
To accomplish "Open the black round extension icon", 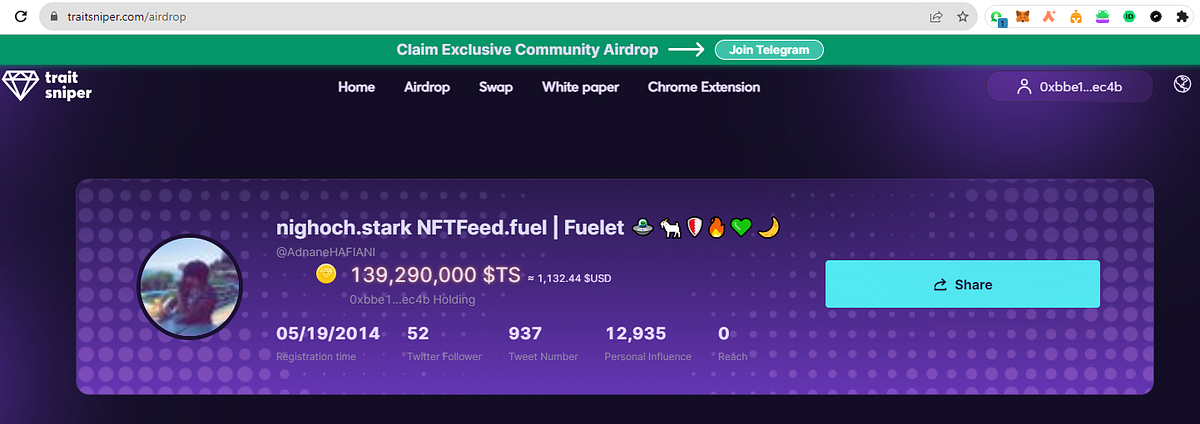I will (1157, 17).
